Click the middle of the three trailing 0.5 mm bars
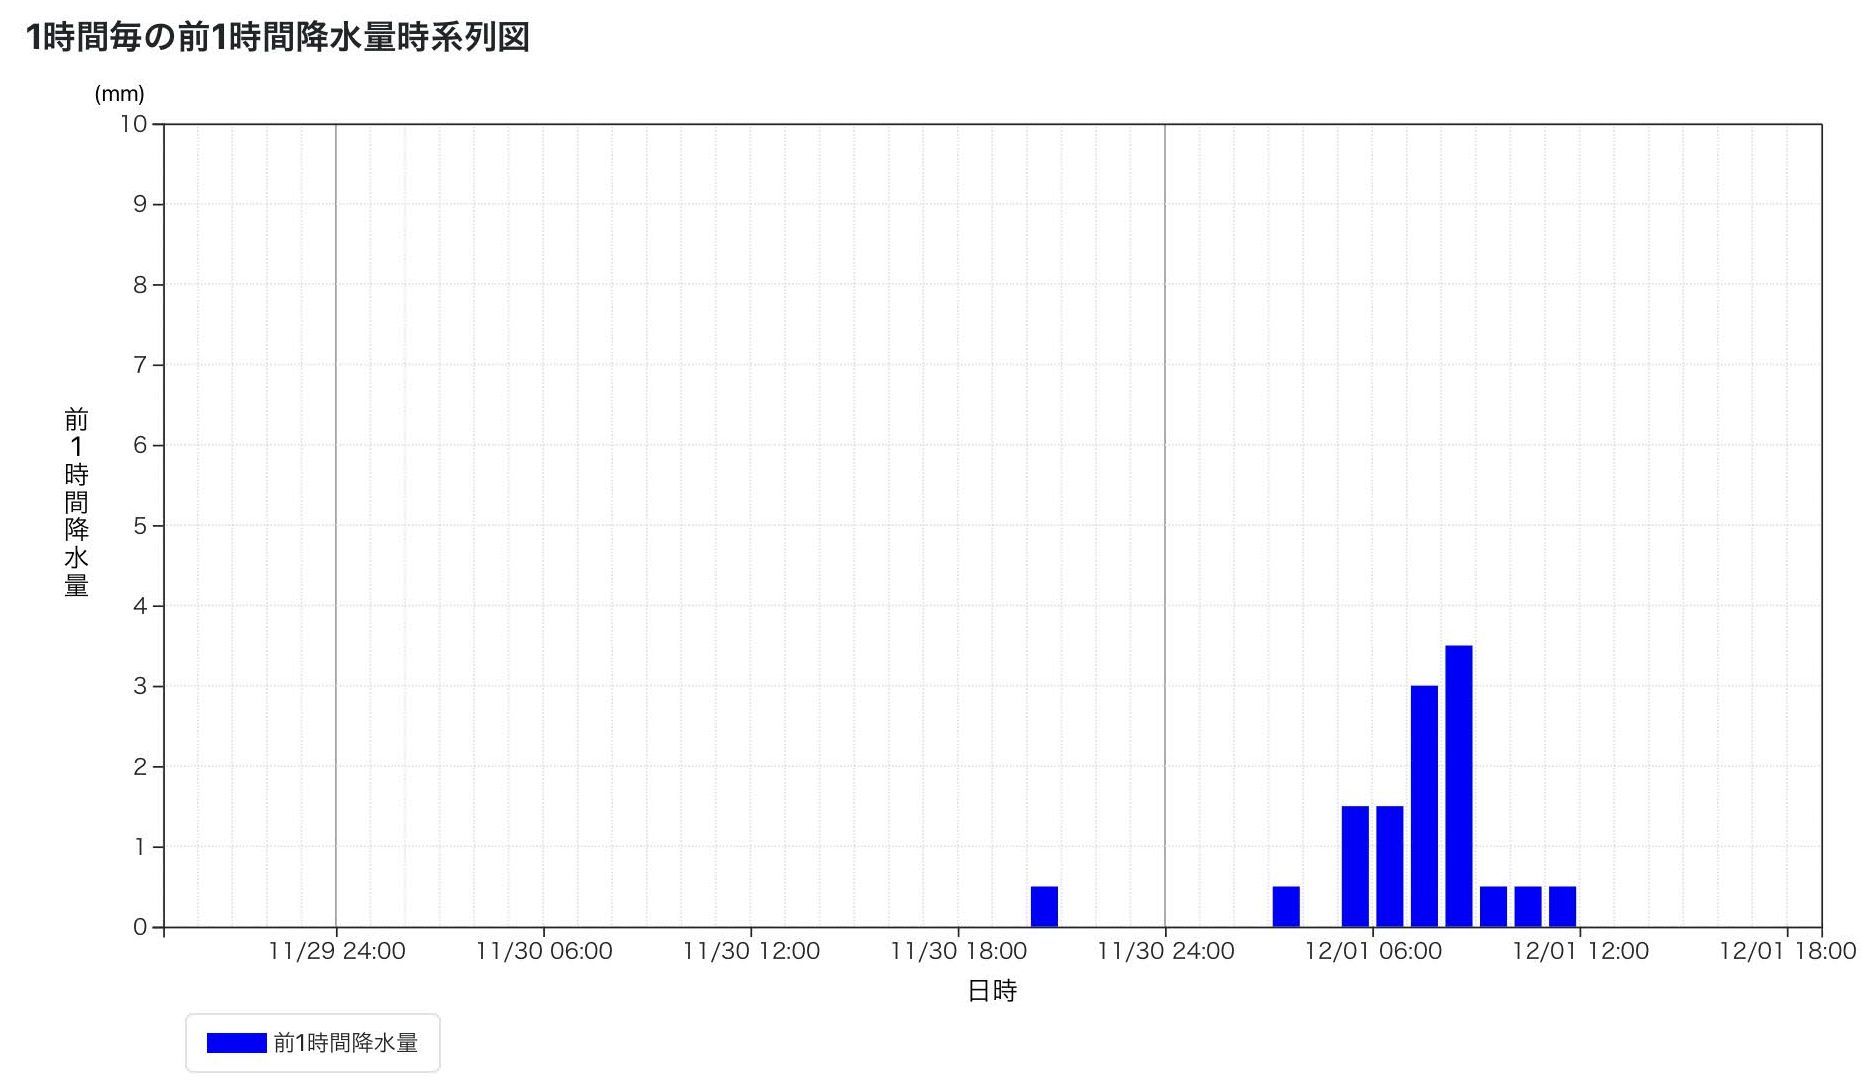Viewport: 1871px width, 1088px height. [1528, 907]
